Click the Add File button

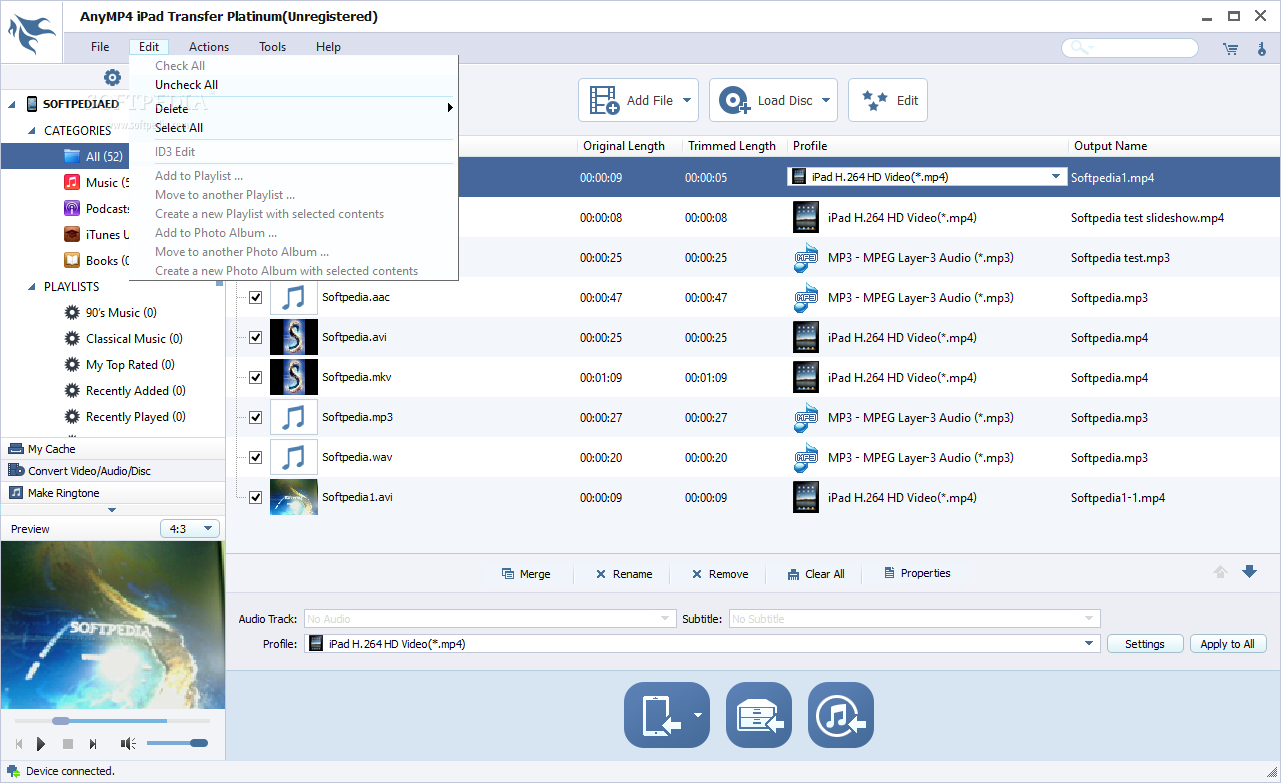636,100
